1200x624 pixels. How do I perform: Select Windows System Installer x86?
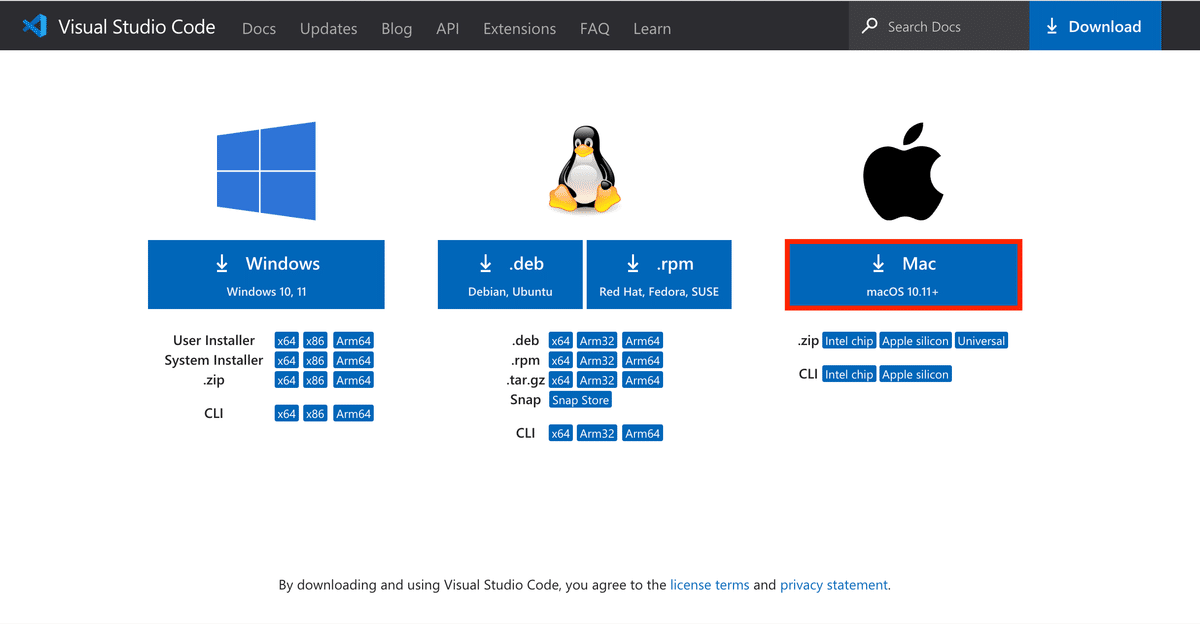click(x=316, y=361)
